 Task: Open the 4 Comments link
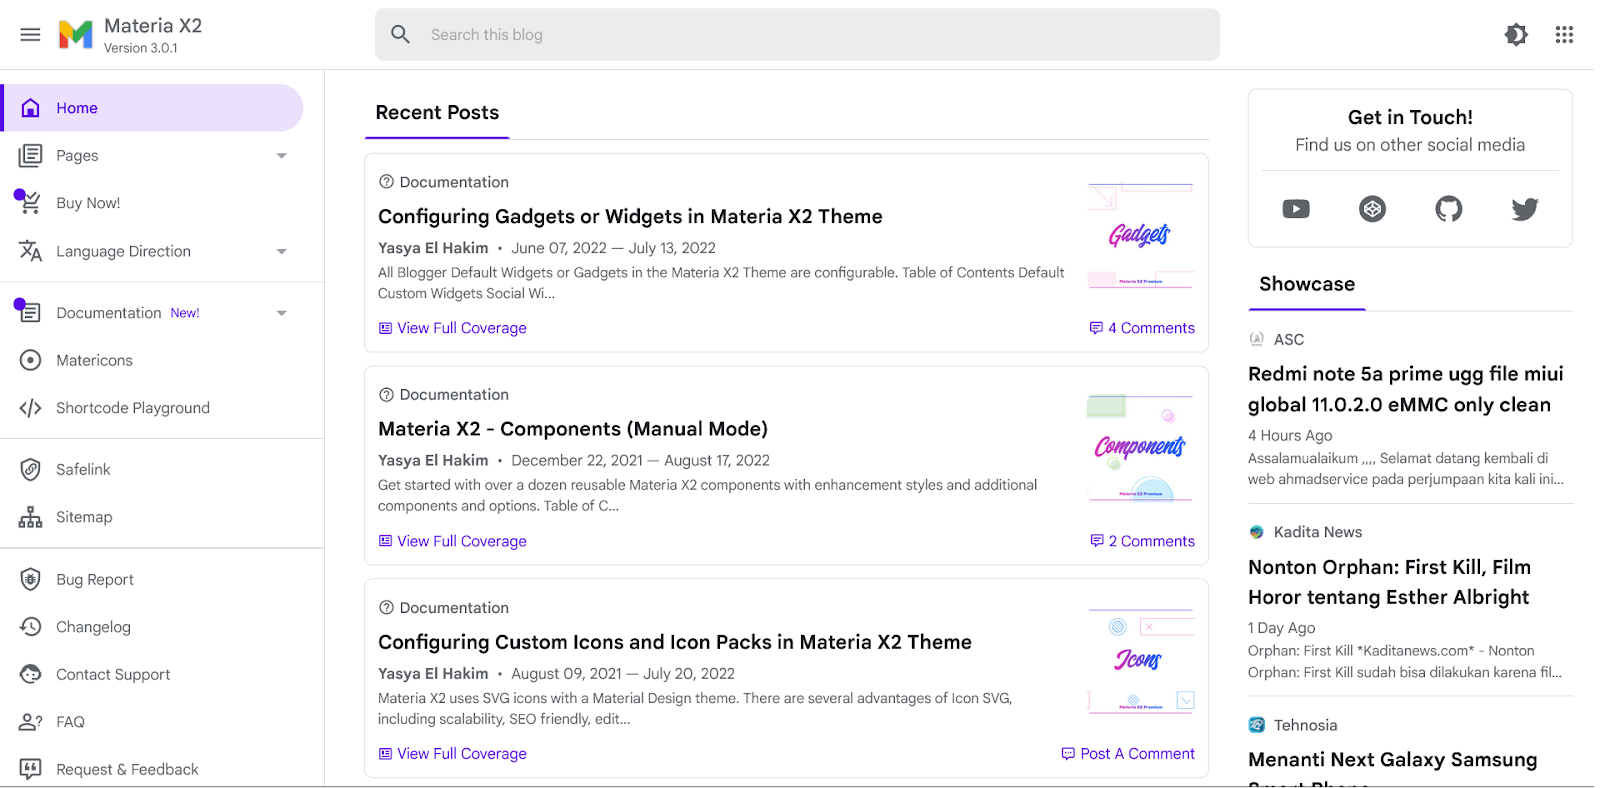point(1142,328)
